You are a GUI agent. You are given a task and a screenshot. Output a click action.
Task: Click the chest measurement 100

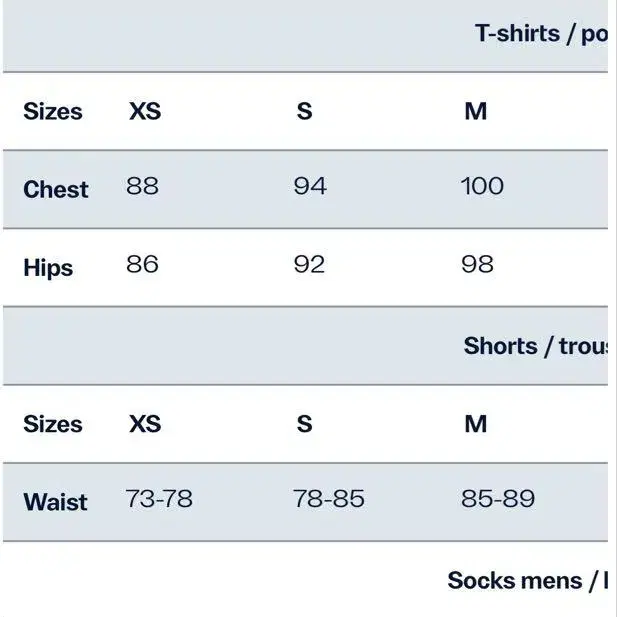click(x=482, y=186)
